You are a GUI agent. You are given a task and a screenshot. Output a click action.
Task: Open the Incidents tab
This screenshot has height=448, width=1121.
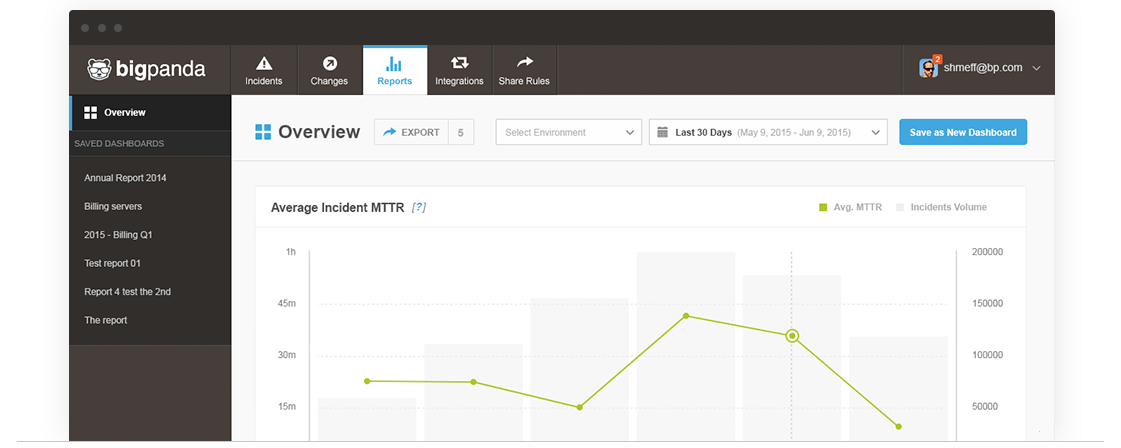tap(264, 70)
